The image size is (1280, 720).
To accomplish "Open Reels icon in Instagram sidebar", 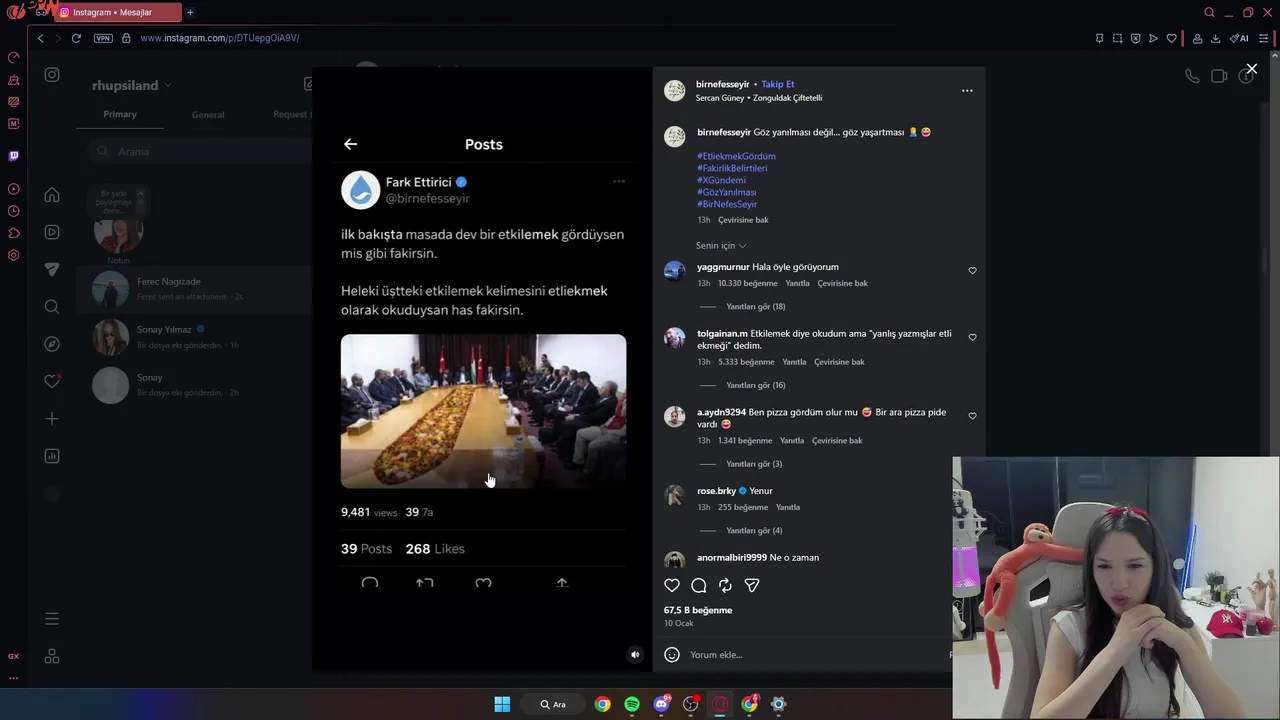I will coord(52,232).
